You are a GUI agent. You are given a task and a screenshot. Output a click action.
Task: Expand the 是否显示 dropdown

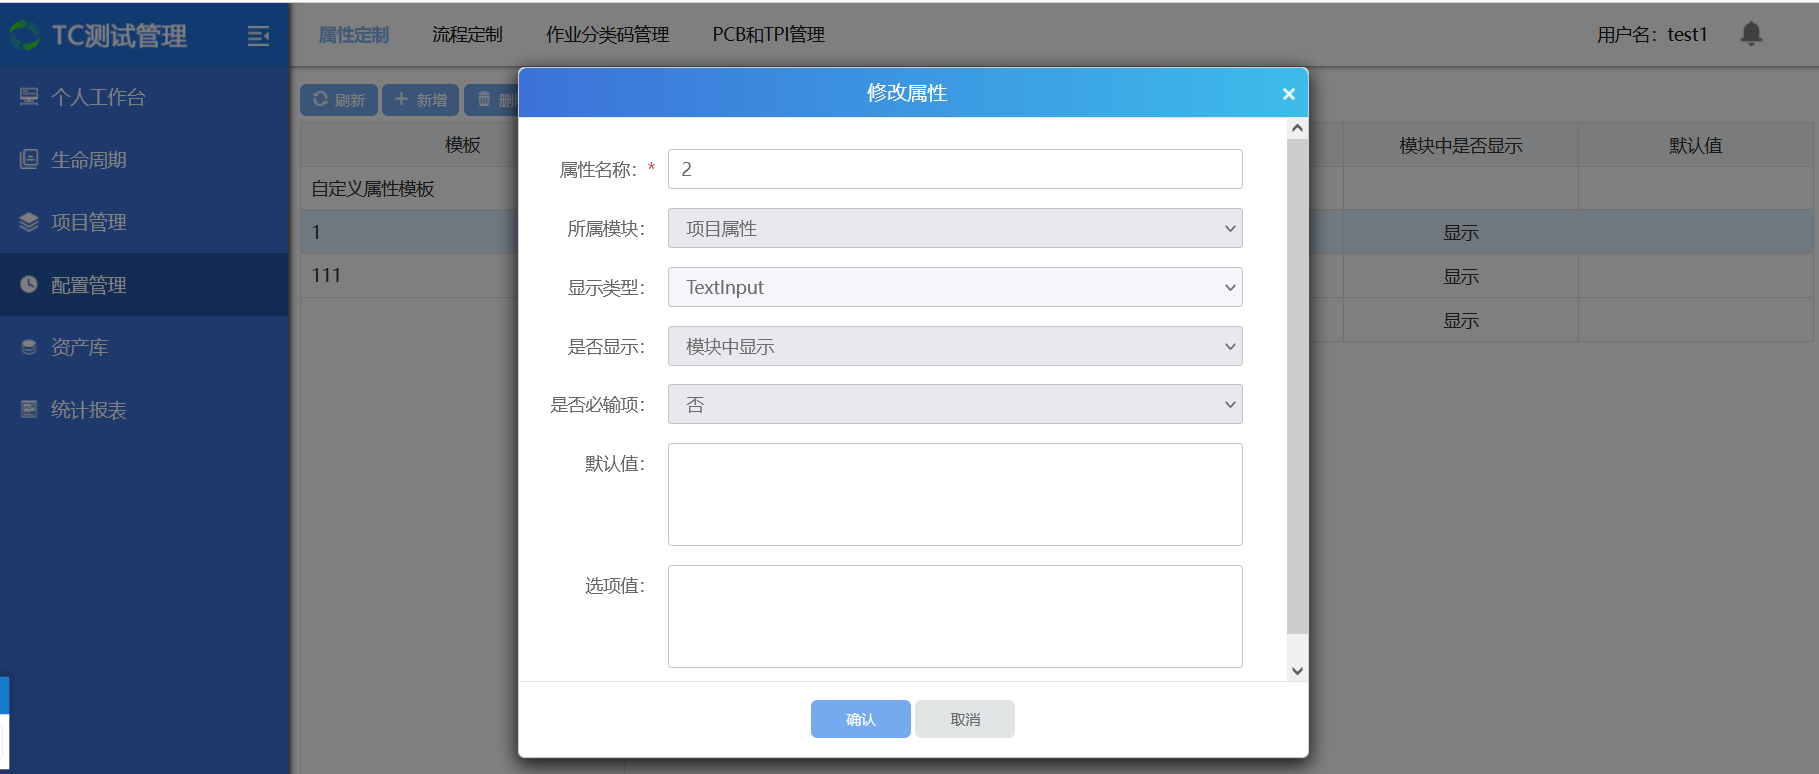click(954, 346)
